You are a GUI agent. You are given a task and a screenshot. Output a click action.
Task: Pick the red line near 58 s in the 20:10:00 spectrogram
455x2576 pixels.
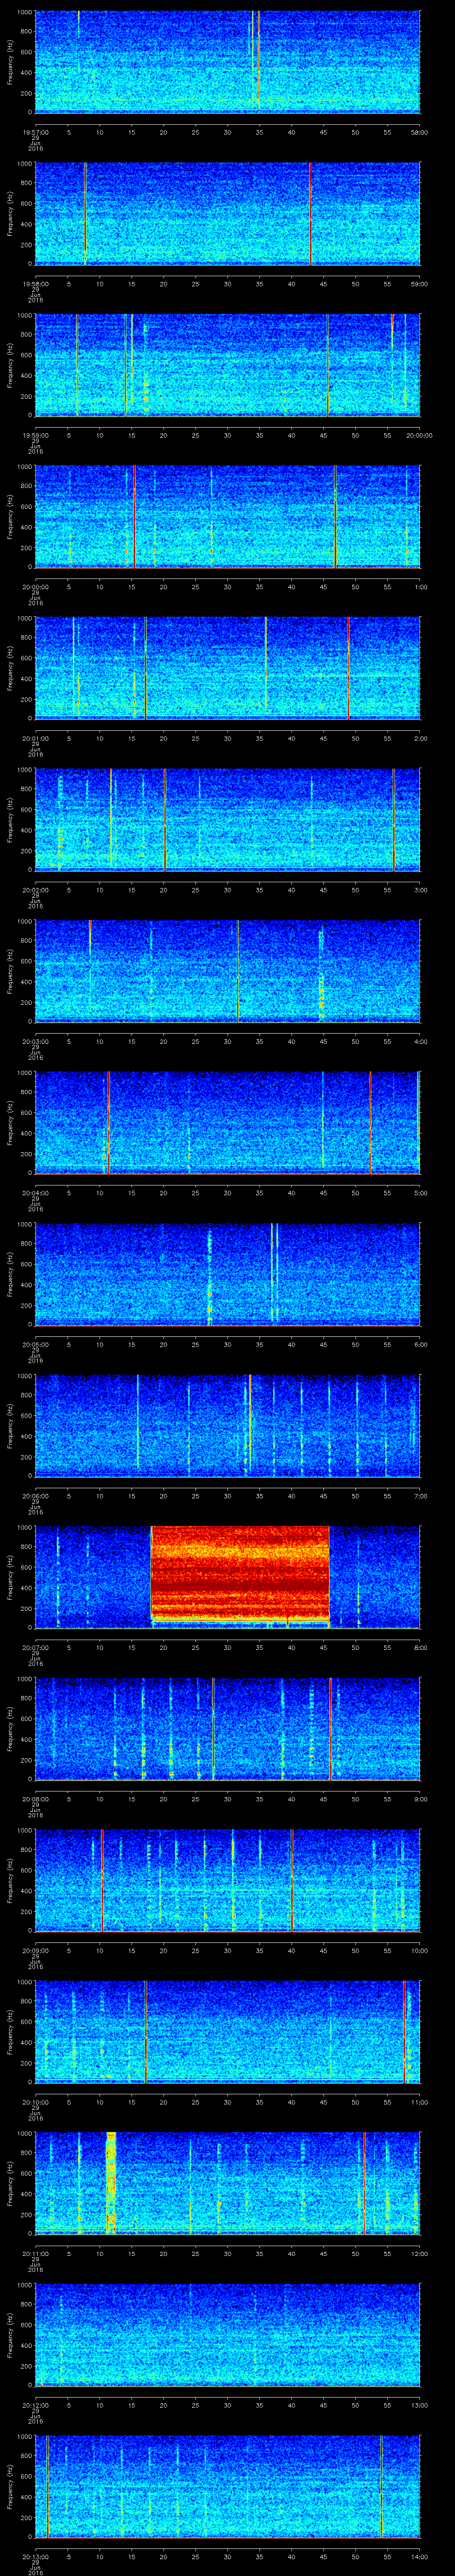[x=405, y=2032]
